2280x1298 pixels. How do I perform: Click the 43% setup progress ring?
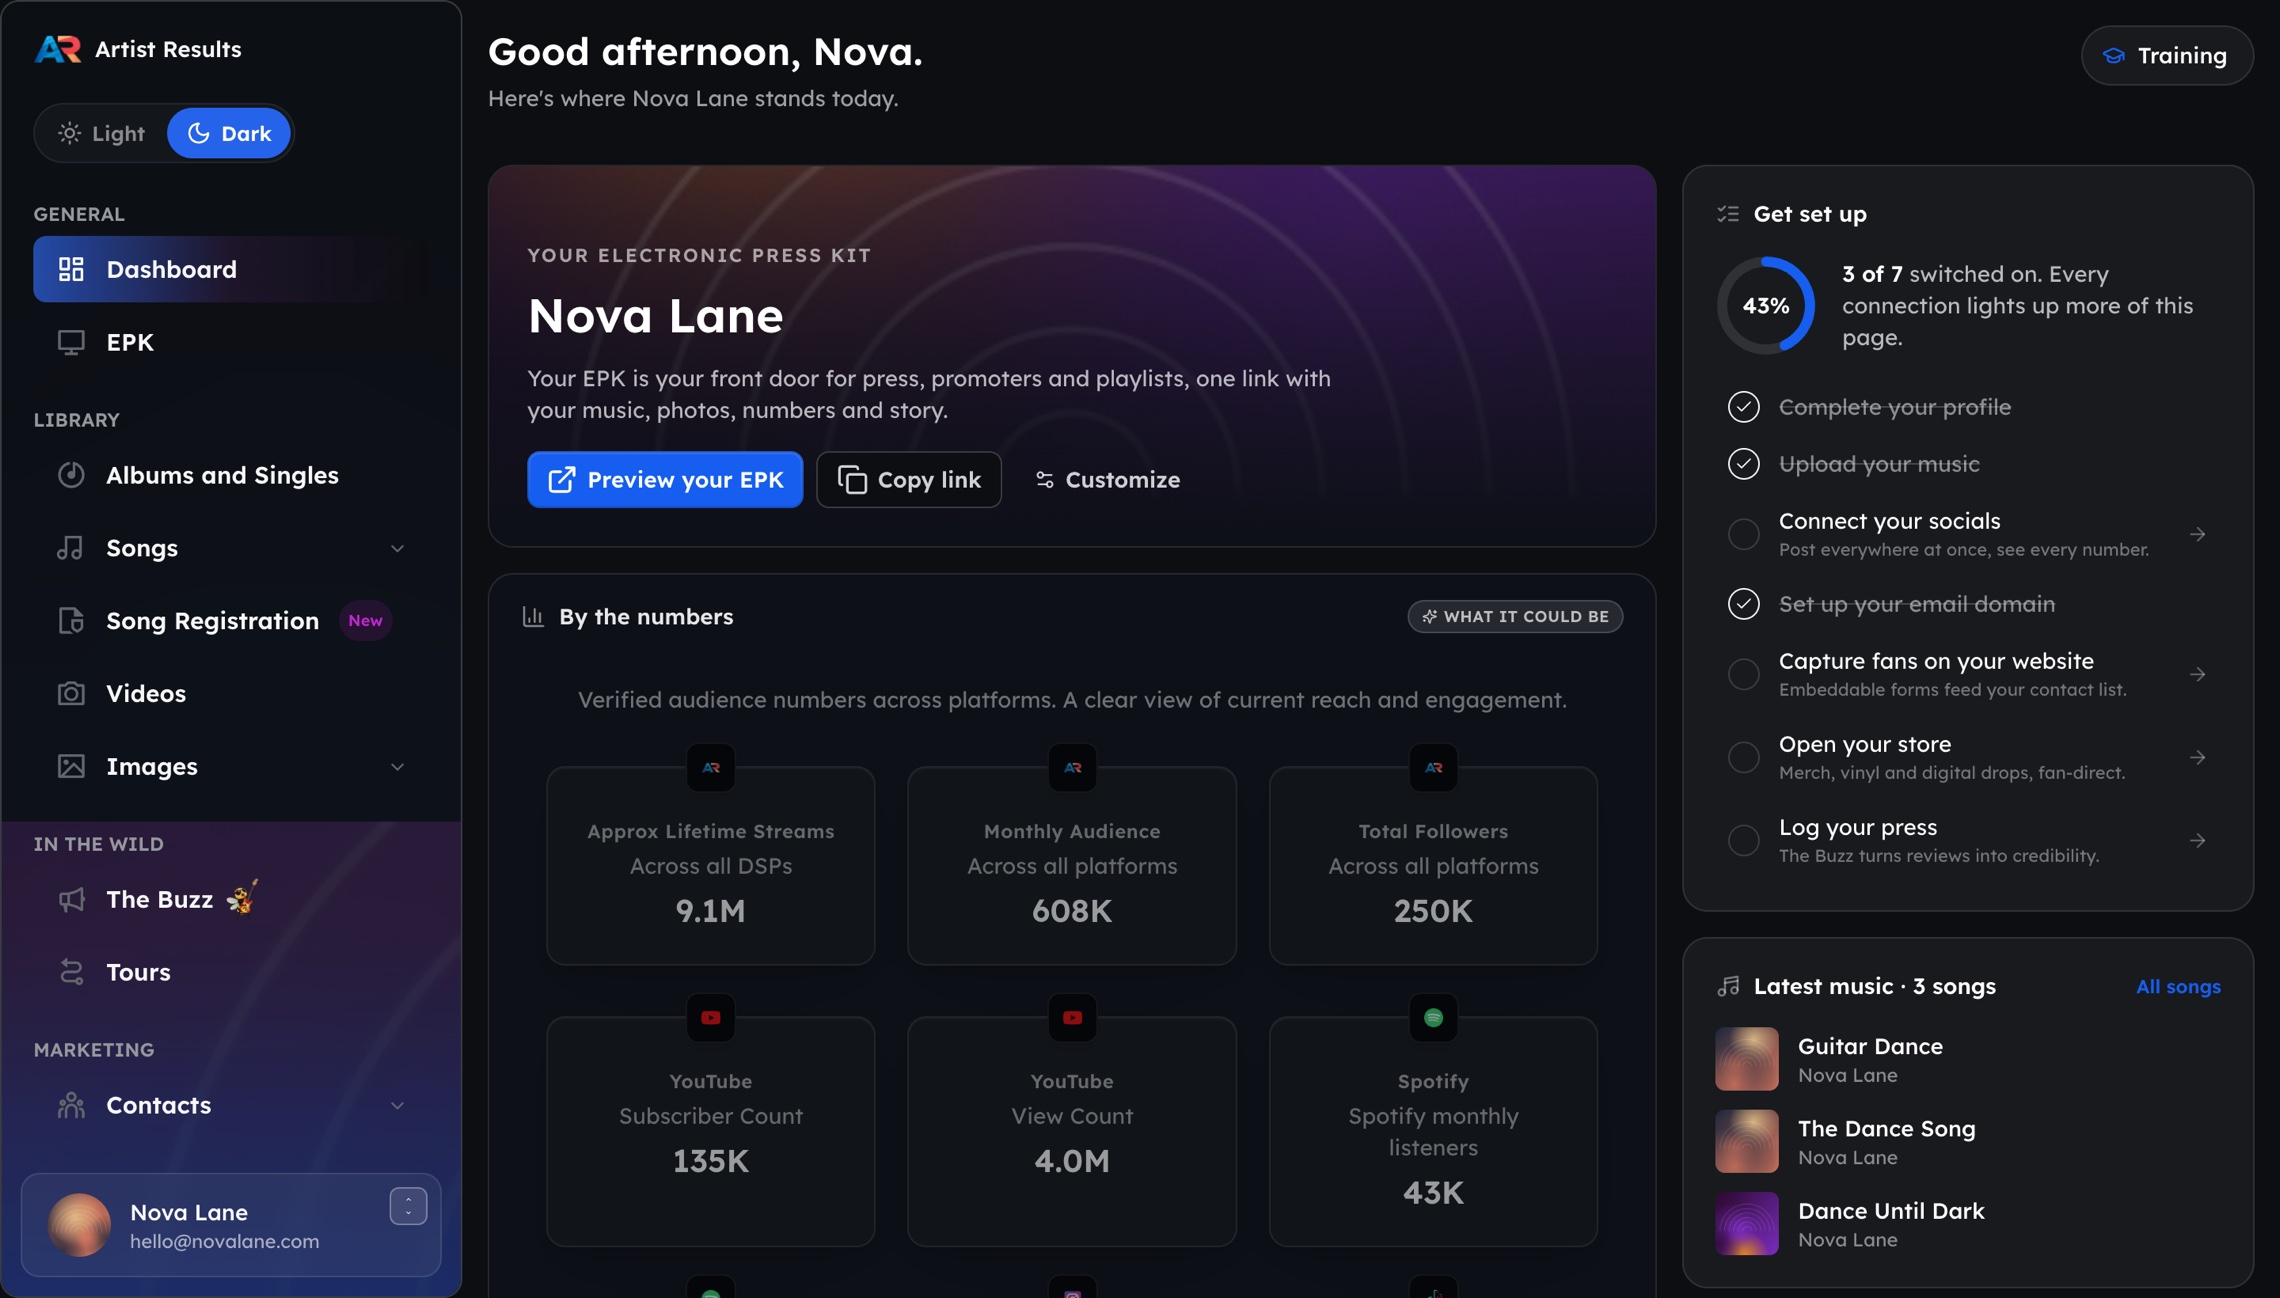(1766, 306)
